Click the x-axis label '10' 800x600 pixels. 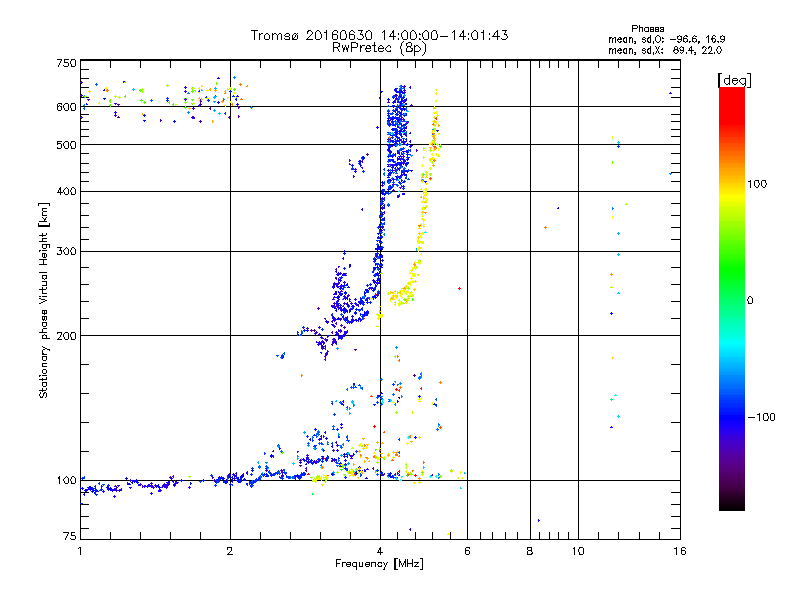pyautogui.click(x=578, y=551)
